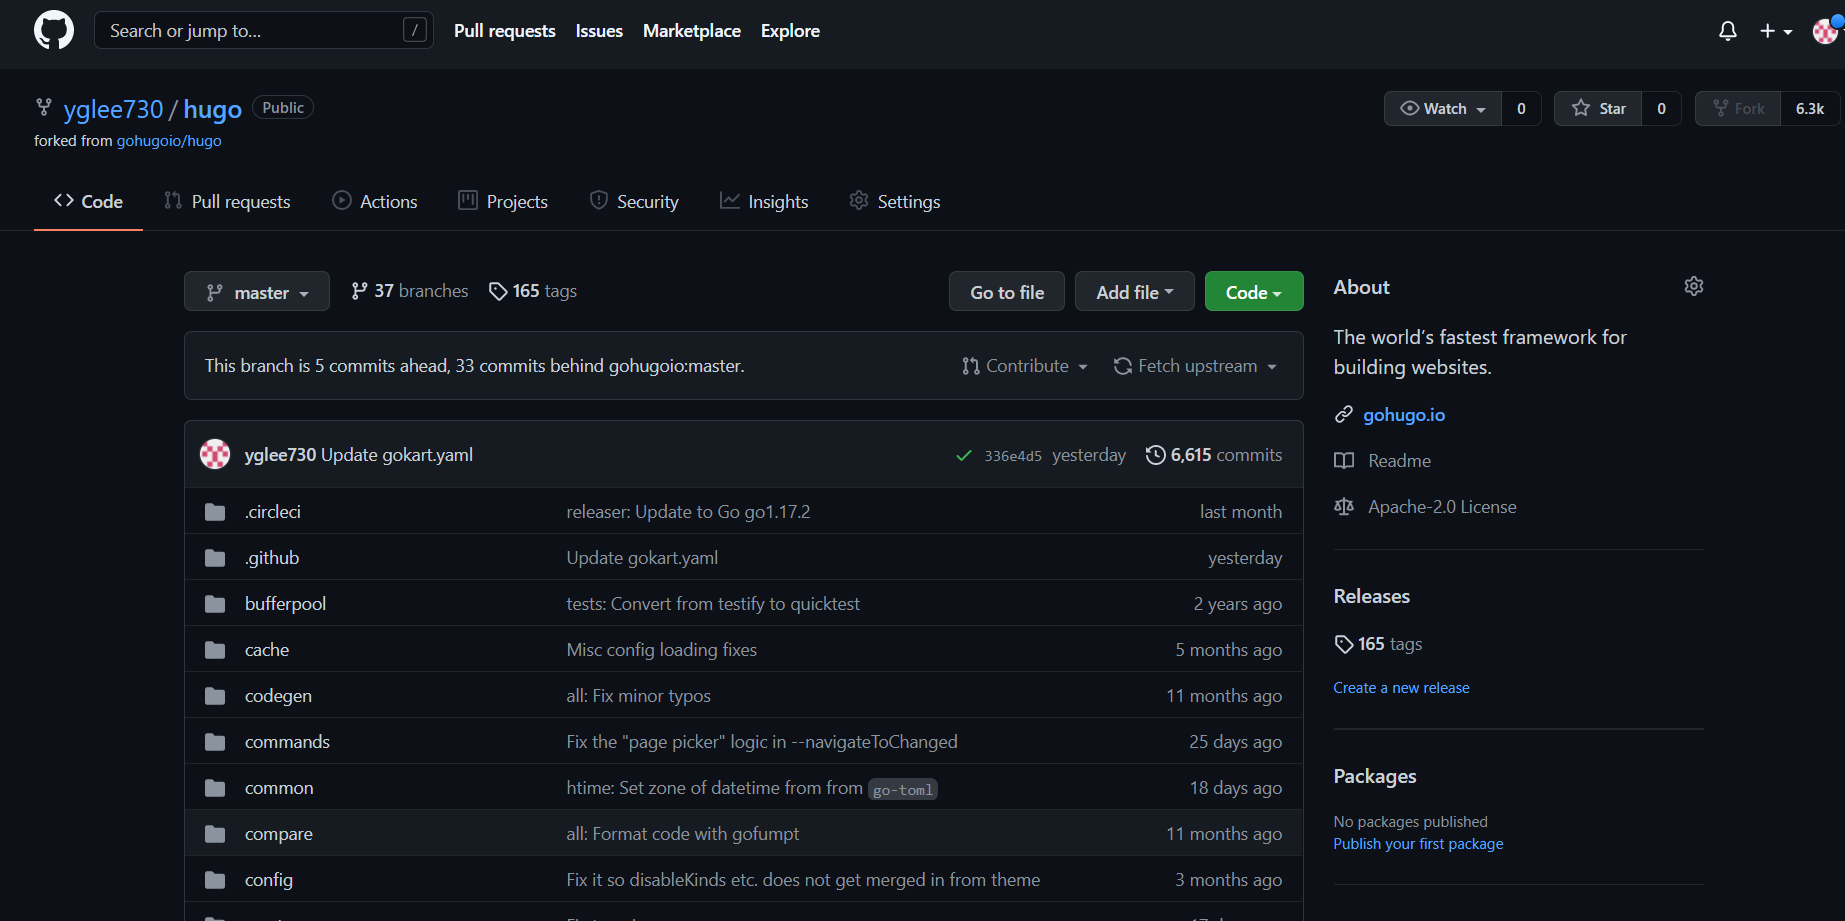
Task: Open the Projects tab
Action: coord(503,201)
